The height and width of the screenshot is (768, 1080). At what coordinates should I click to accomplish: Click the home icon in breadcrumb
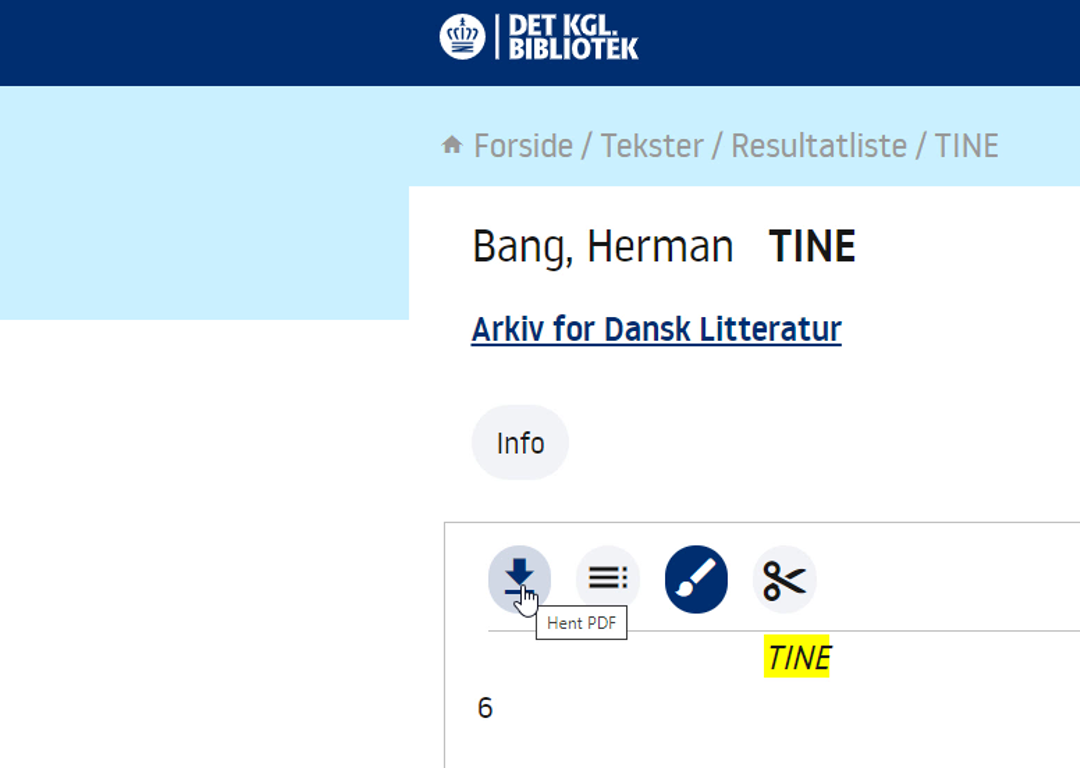tap(452, 145)
